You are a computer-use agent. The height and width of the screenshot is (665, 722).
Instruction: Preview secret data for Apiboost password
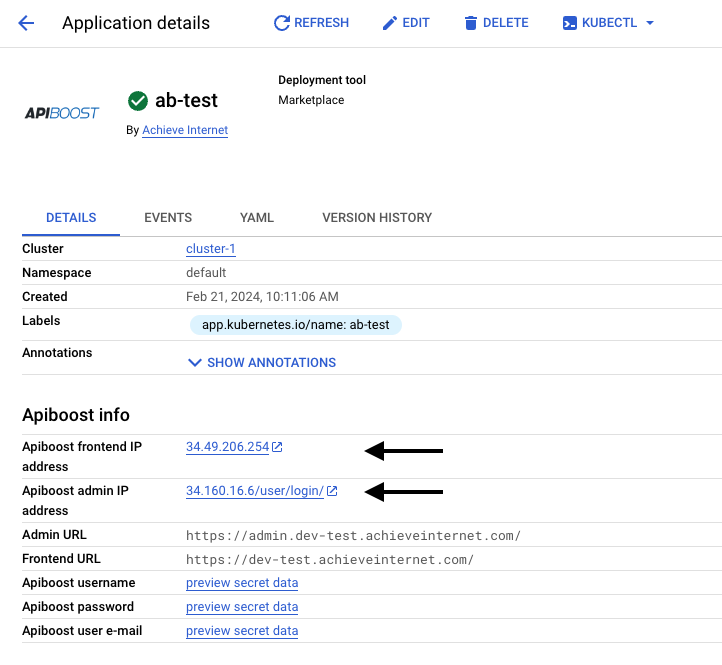tap(242, 607)
